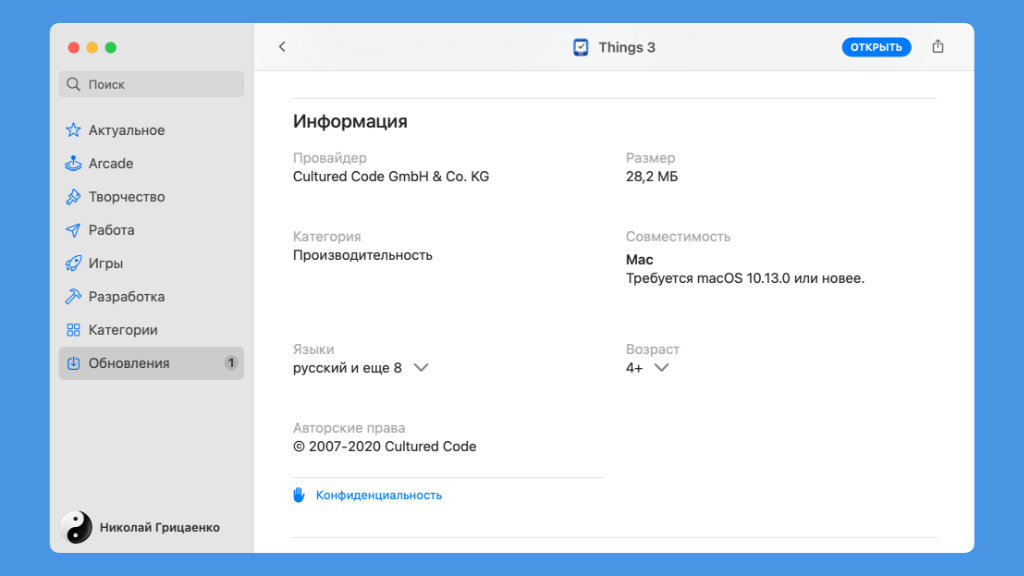
Task: Open the Конфиденциальность link
Action: 379,495
